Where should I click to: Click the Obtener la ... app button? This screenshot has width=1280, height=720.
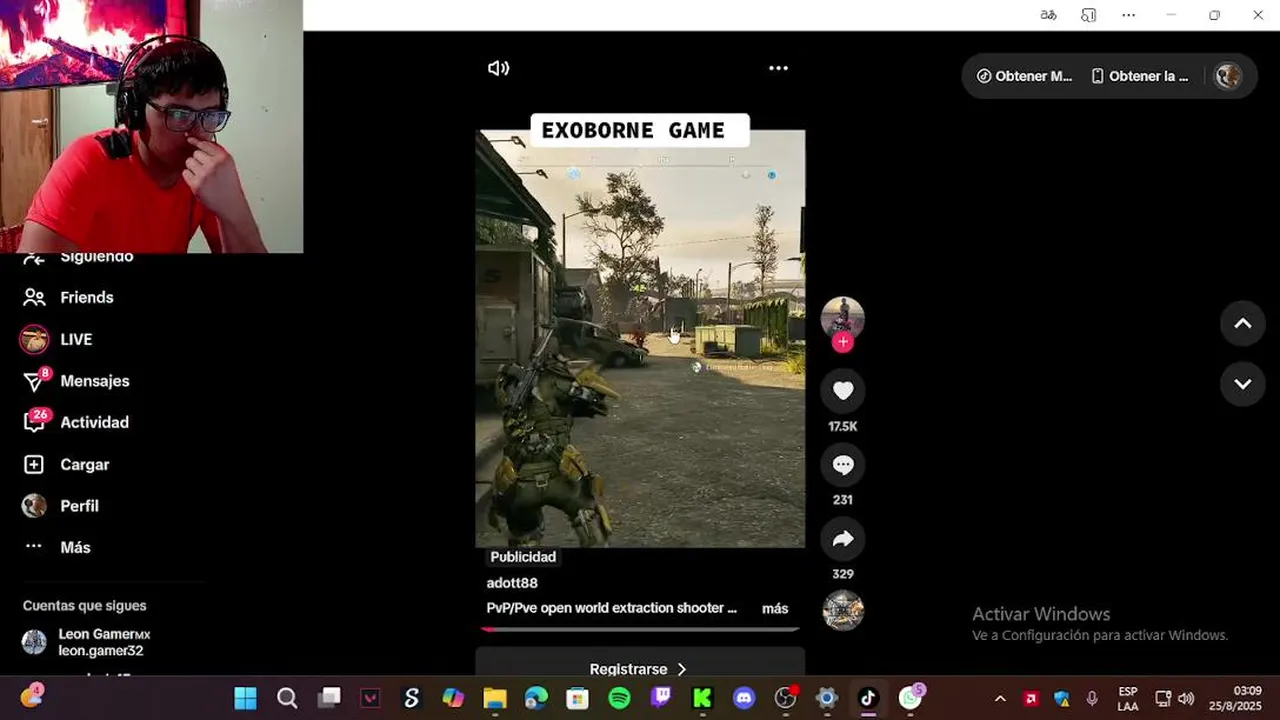pyautogui.click(x=1140, y=76)
